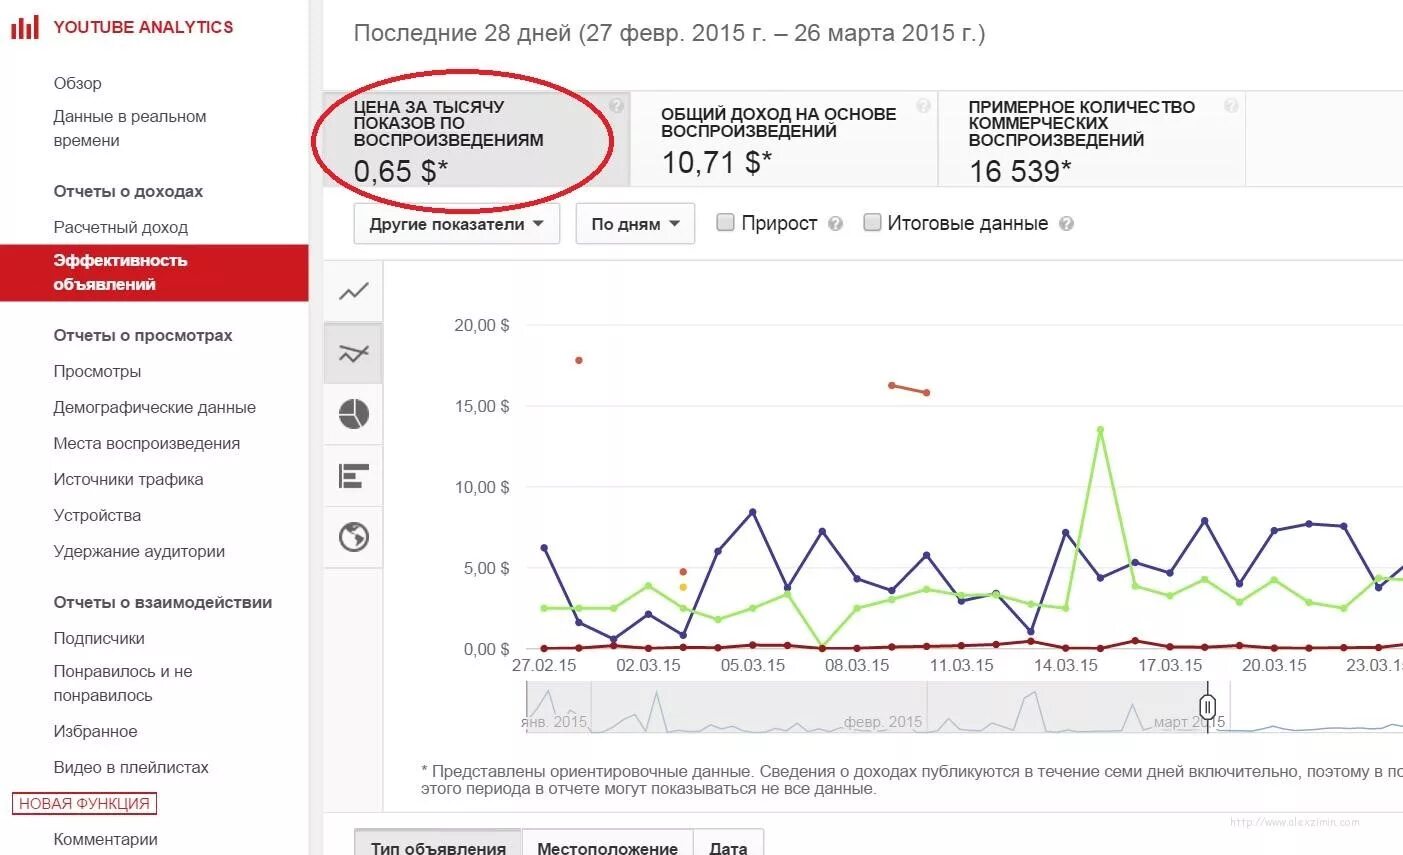Select the Общий доход на основе воспроизведений card

pyautogui.click(x=785, y=139)
